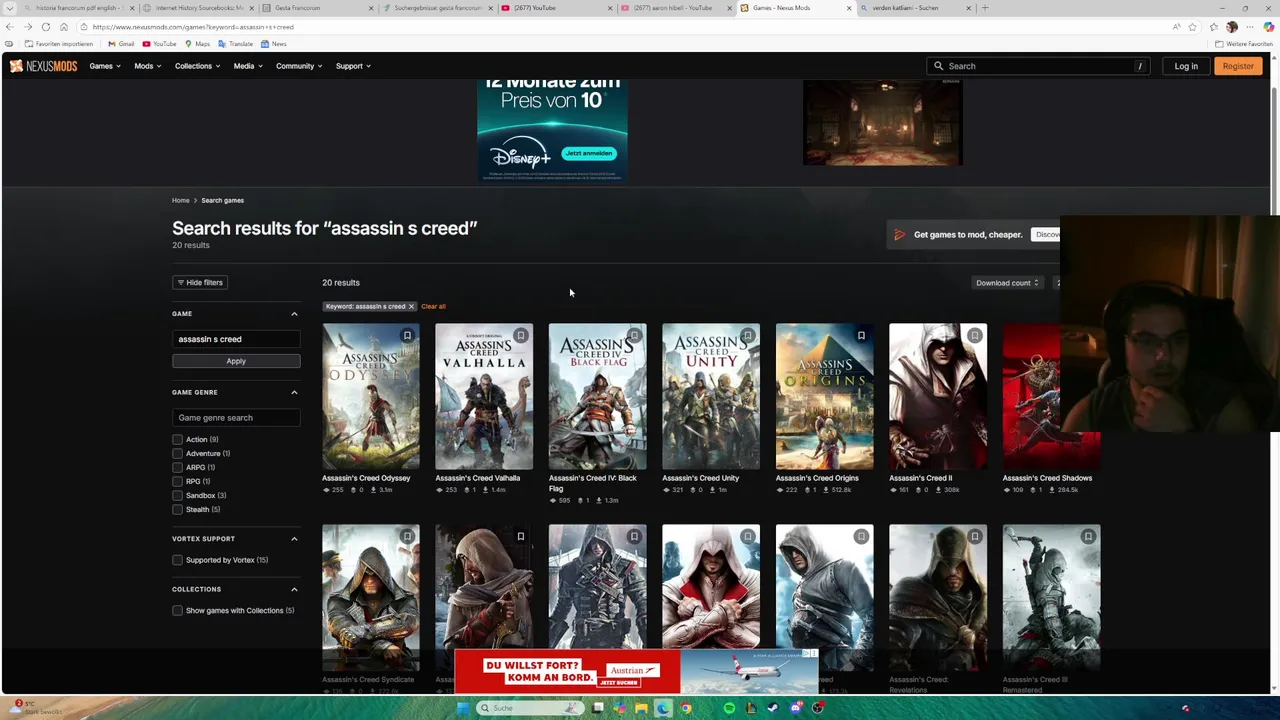
Task: Check Show games with Collections option
Action: coord(177,611)
